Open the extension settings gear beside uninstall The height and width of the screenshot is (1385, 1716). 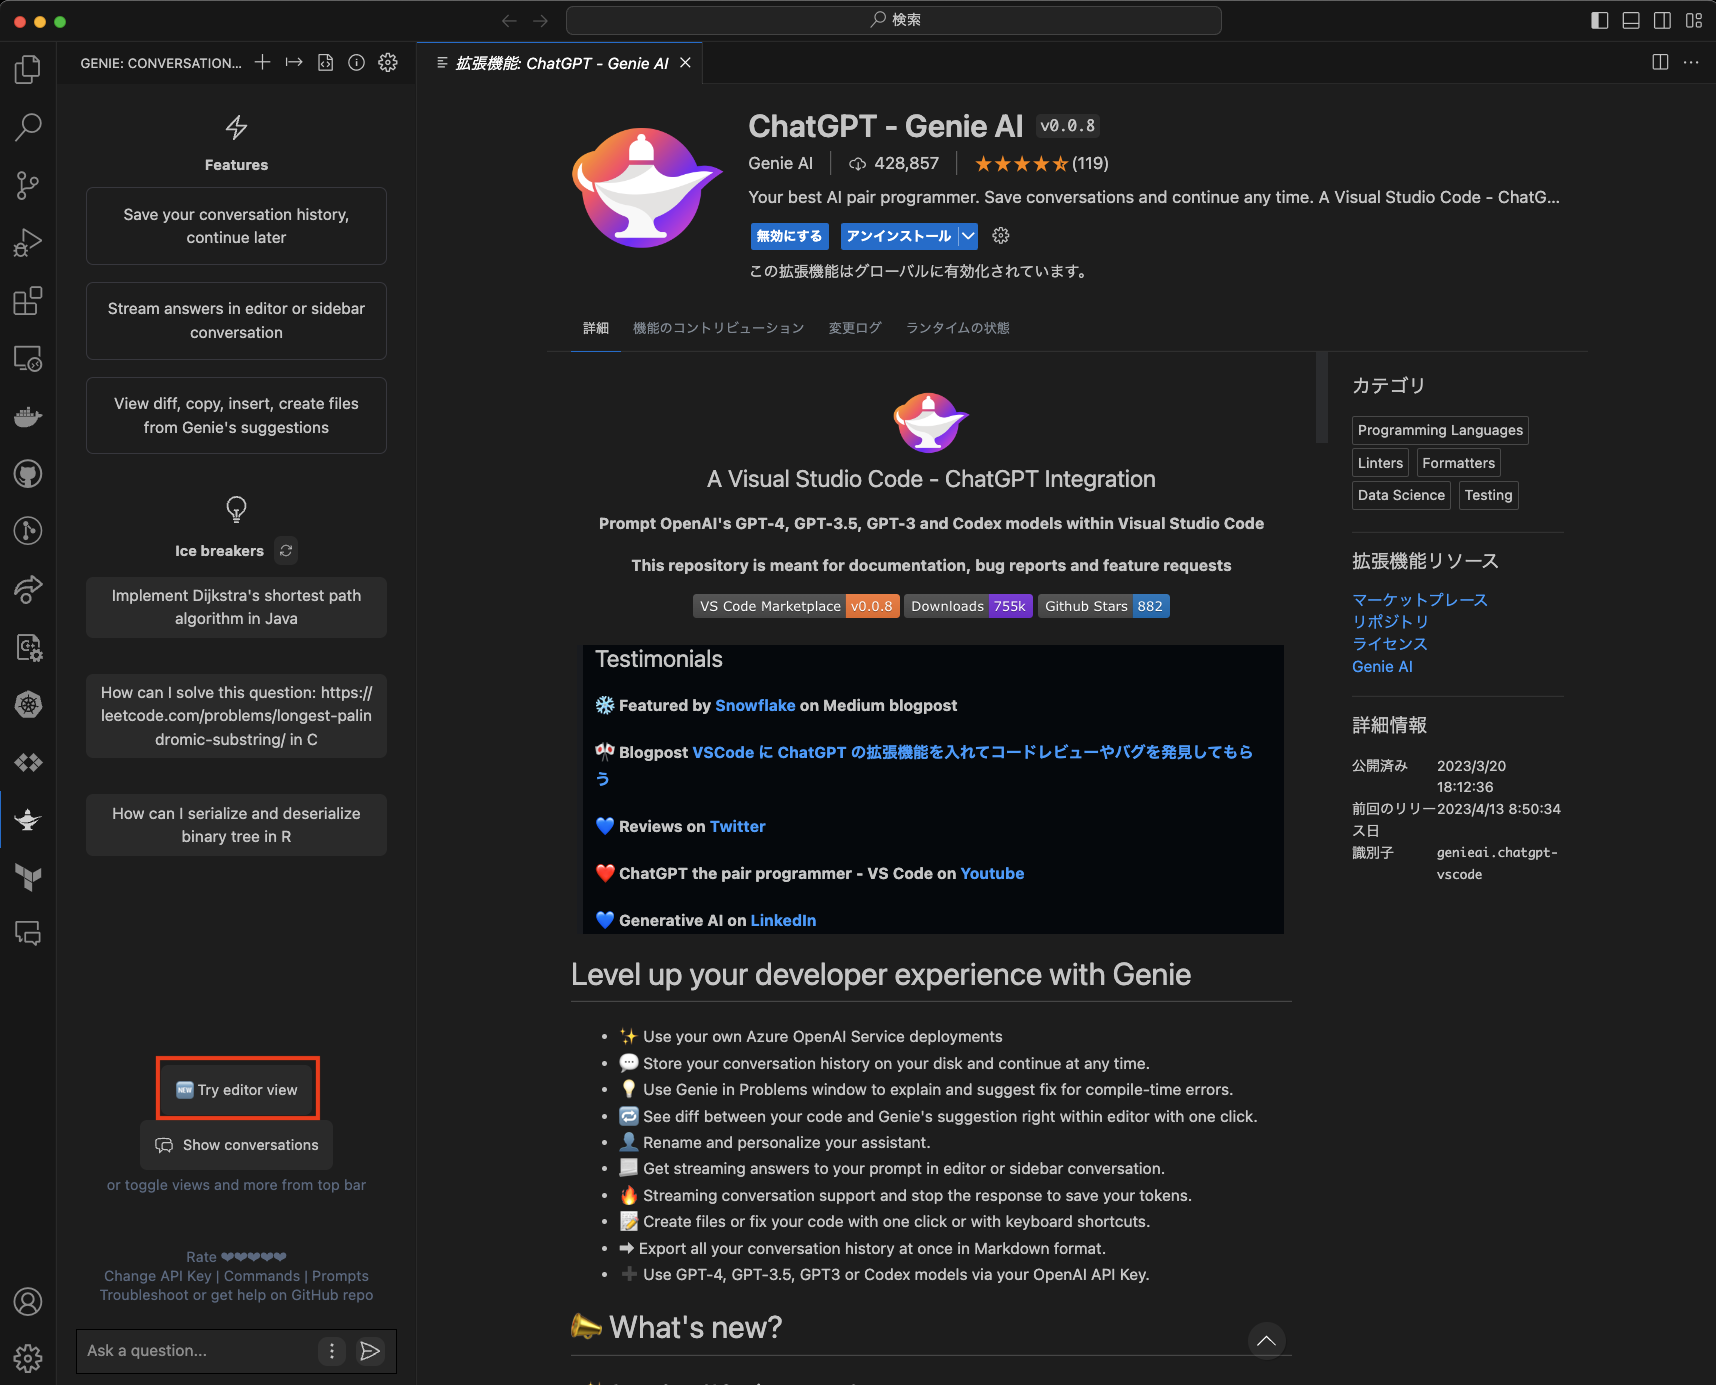pyautogui.click(x=1001, y=236)
